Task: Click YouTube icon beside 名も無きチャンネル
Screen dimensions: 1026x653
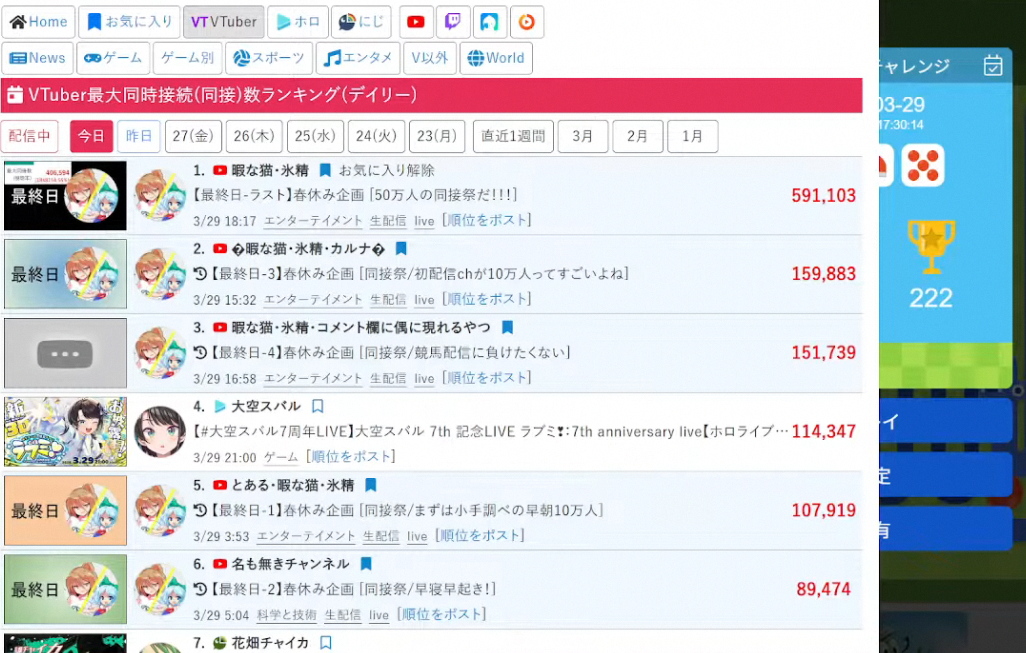Action: click(x=220, y=564)
